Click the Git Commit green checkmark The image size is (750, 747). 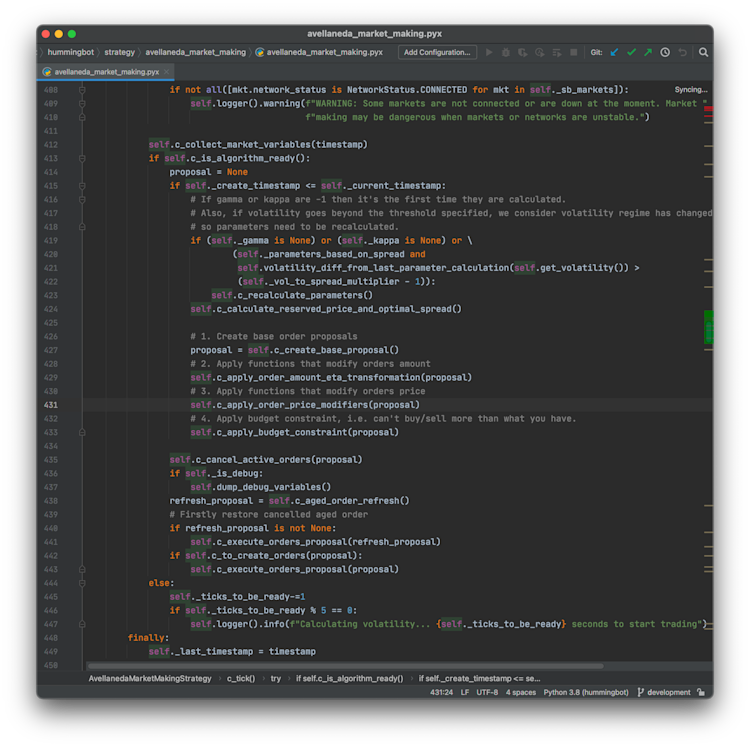coord(631,53)
